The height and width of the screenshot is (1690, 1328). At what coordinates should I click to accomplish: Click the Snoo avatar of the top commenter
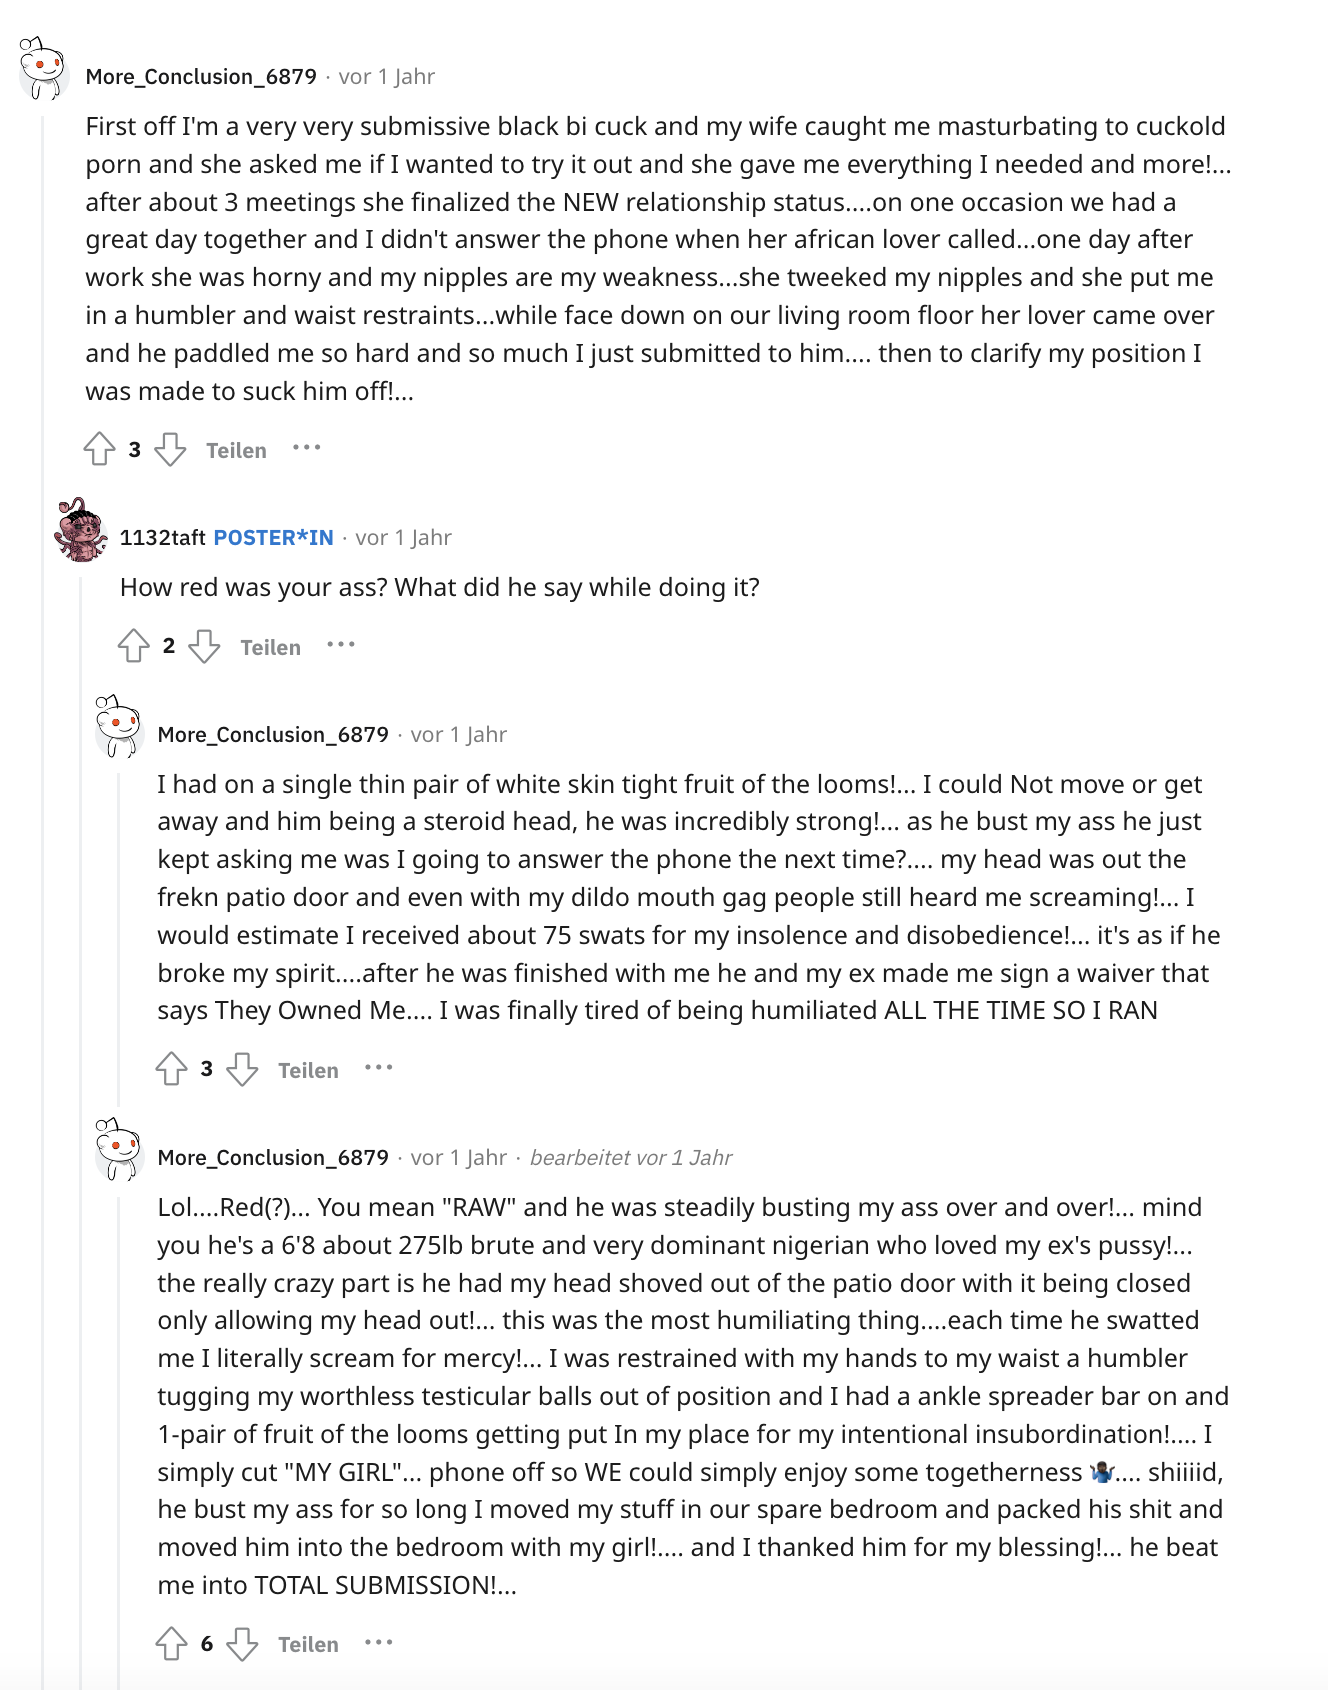pyautogui.click(x=42, y=68)
